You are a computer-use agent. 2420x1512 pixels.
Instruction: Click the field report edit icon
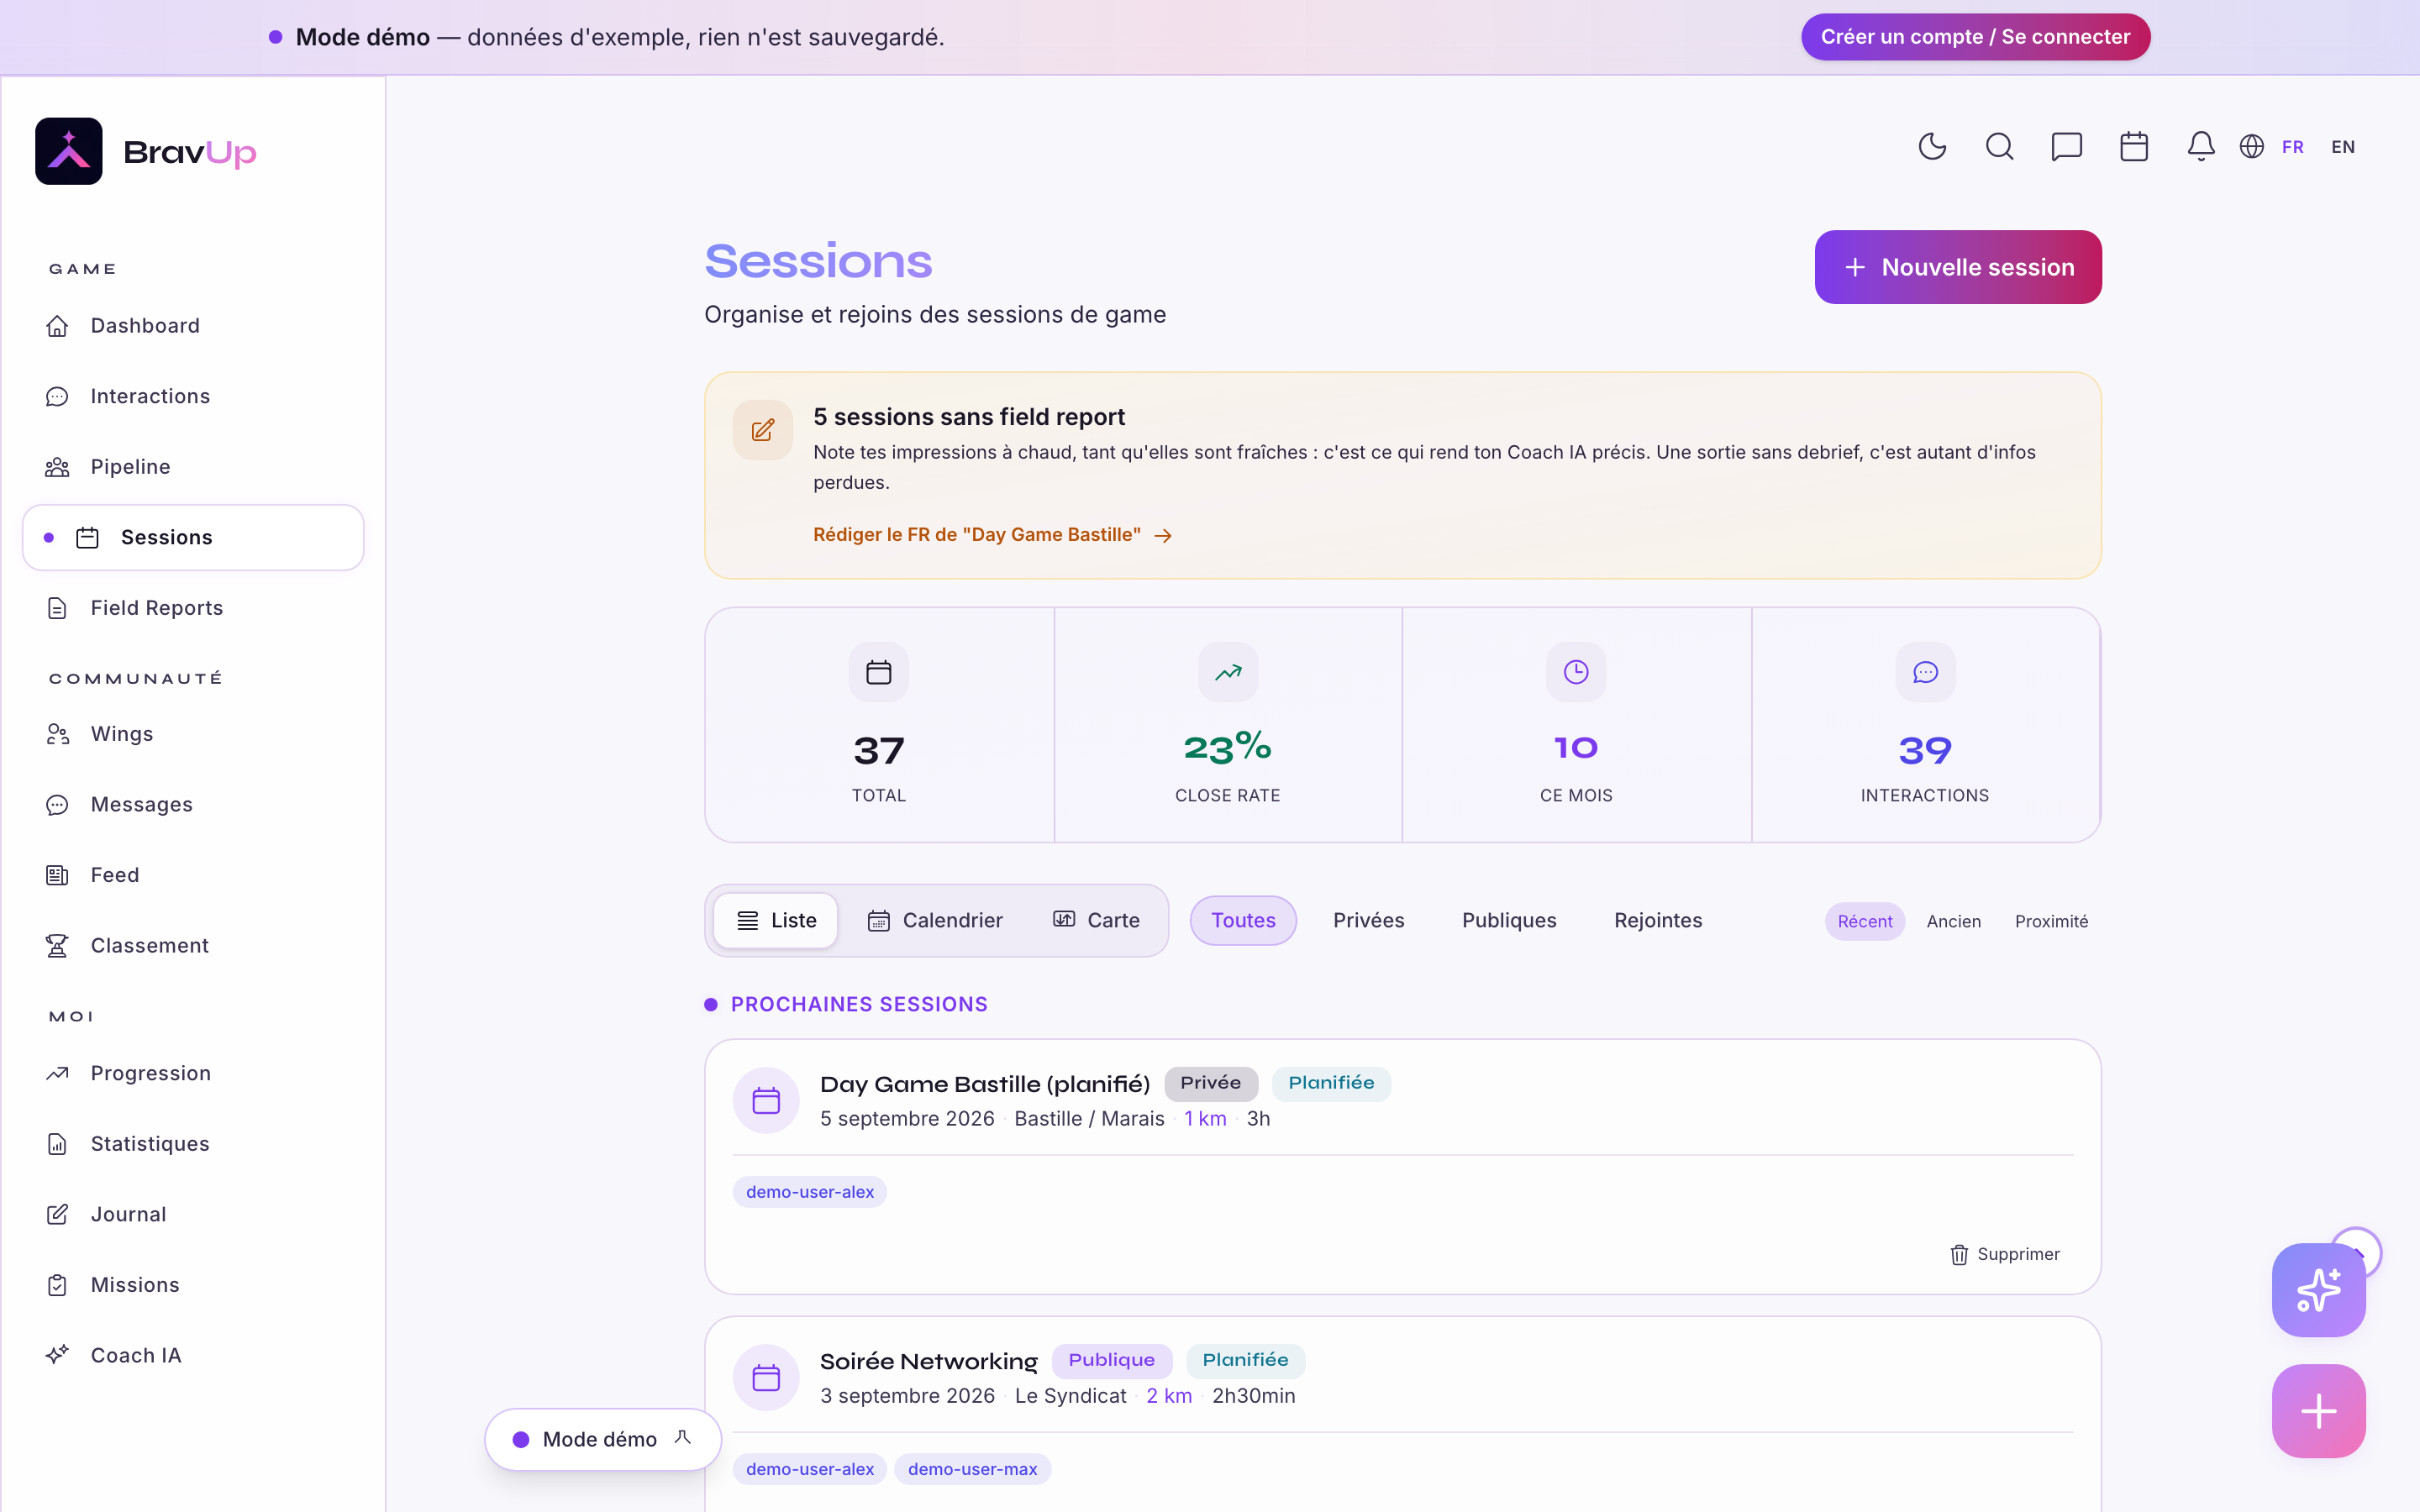coord(763,430)
